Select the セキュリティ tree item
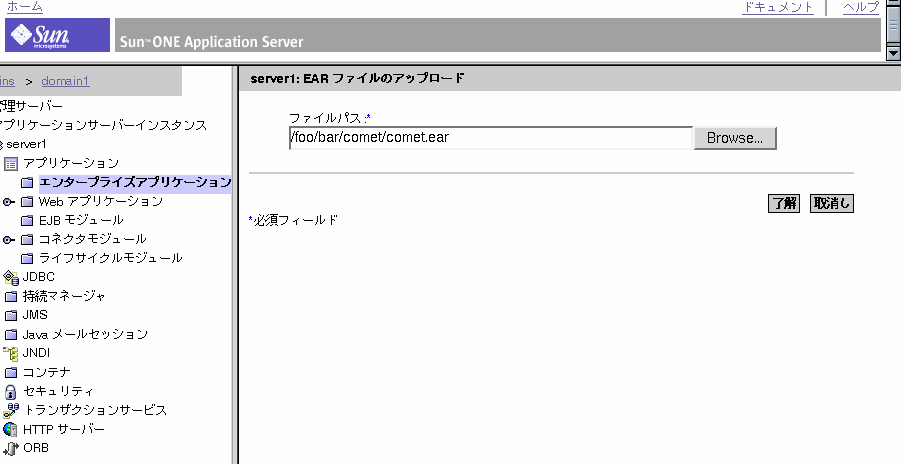 pyautogui.click(x=58, y=392)
